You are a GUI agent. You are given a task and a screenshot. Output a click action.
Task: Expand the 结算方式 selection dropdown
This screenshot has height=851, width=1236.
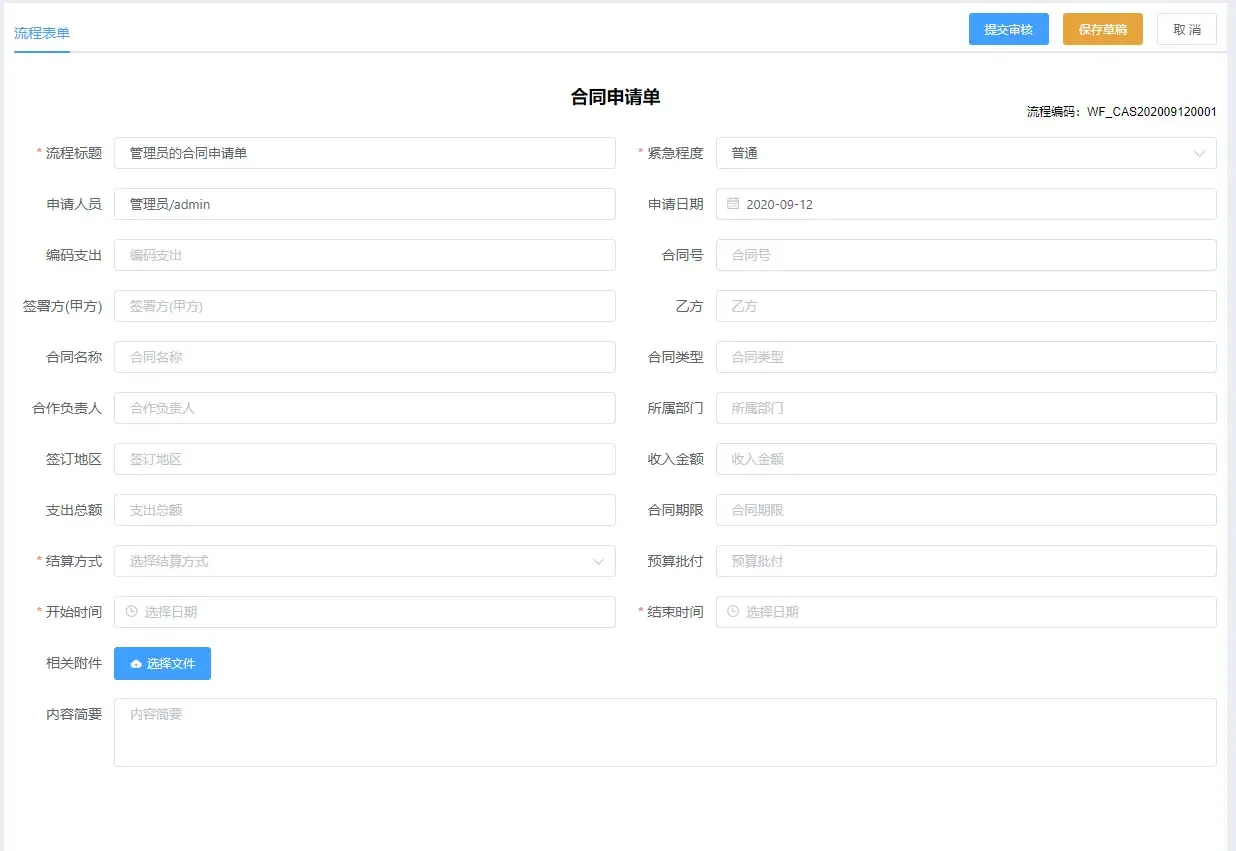[x=365, y=561]
